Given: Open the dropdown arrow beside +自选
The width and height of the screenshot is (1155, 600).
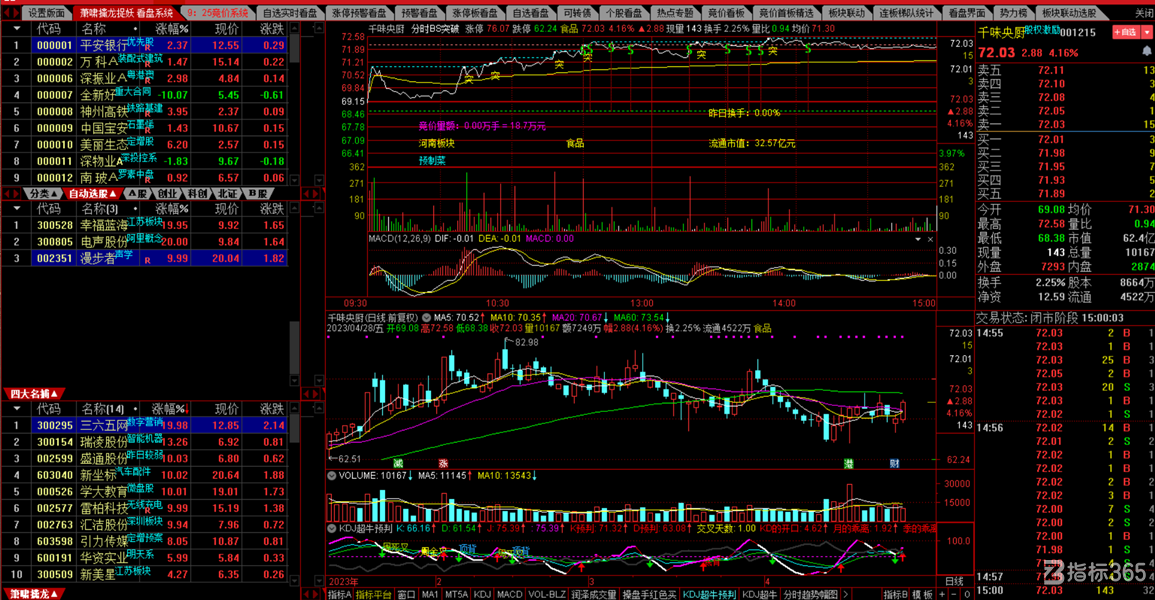Looking at the screenshot, I should pos(1147,32).
